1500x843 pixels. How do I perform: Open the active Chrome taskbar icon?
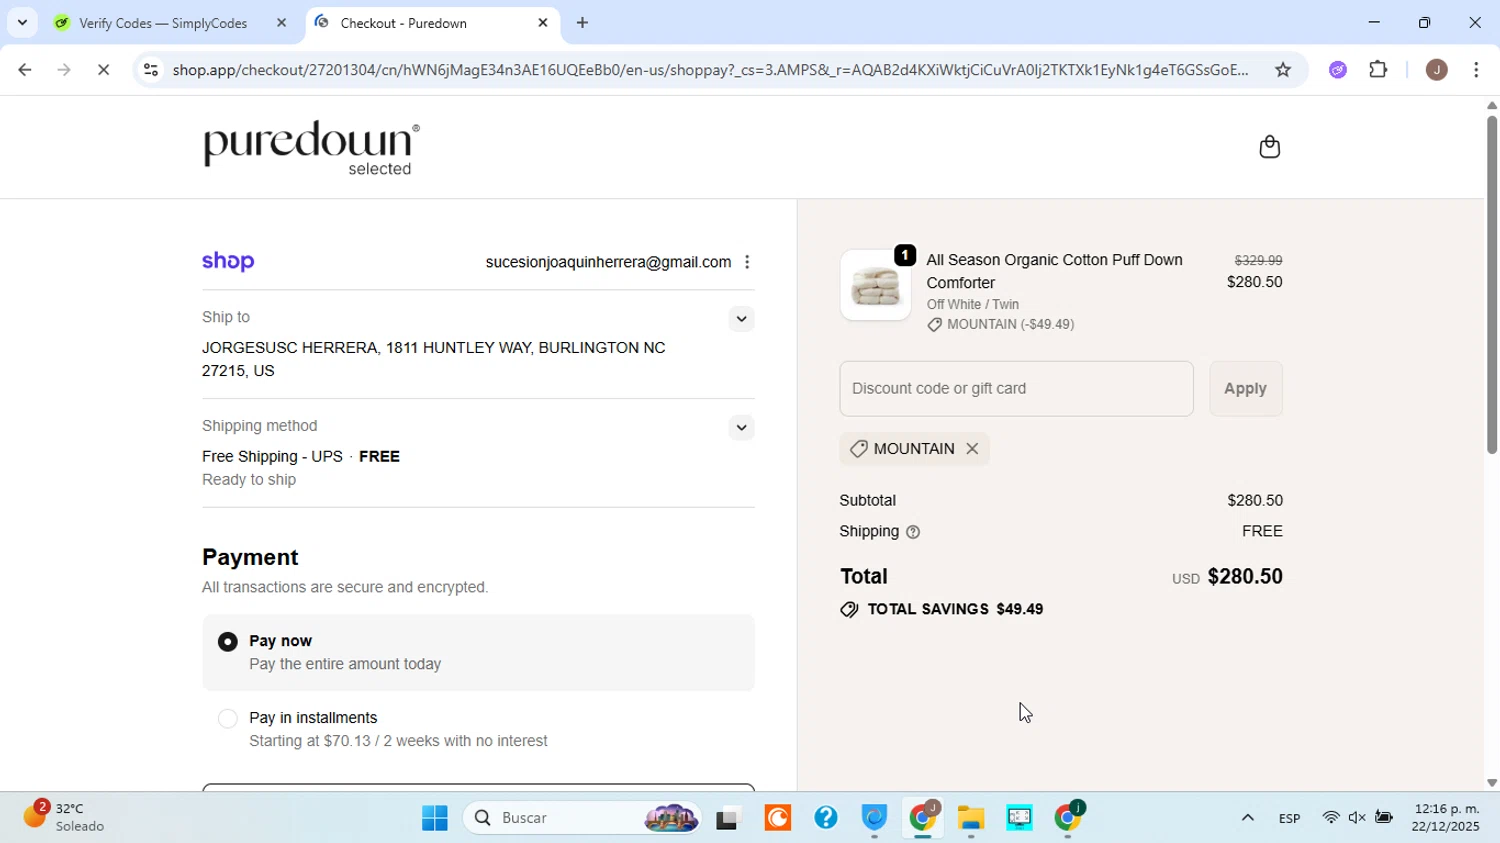pos(923,819)
